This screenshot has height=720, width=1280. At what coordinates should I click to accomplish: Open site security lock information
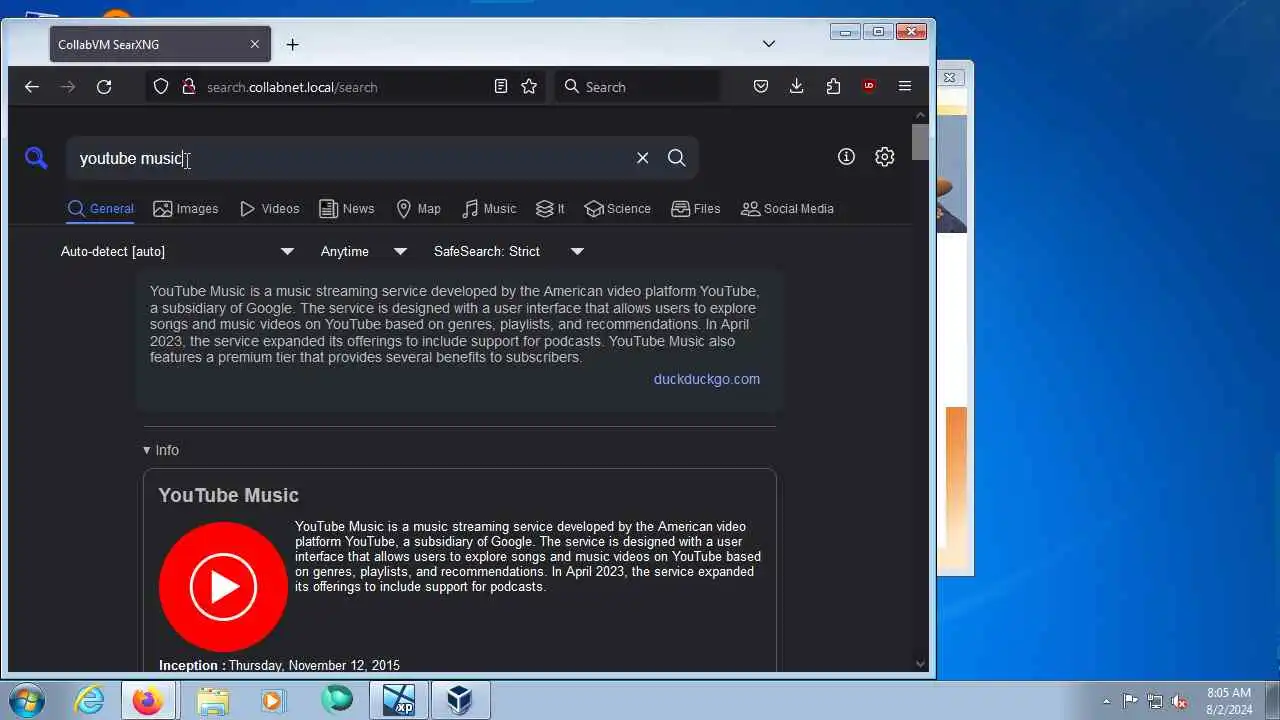(x=188, y=87)
